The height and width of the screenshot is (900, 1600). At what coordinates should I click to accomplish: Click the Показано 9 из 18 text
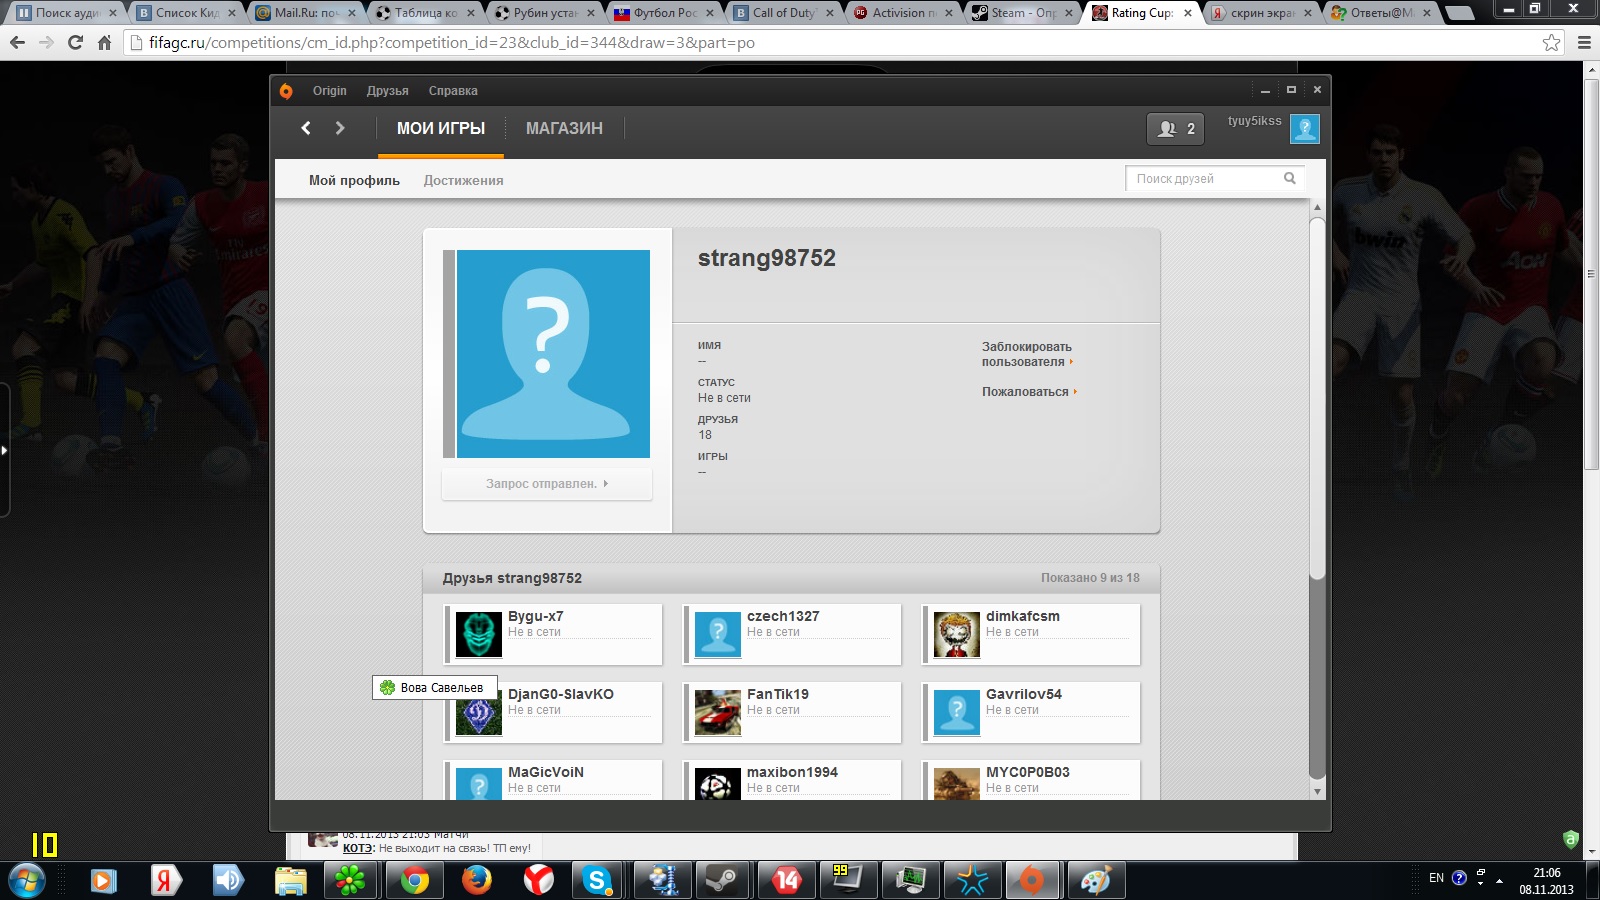tap(1090, 578)
